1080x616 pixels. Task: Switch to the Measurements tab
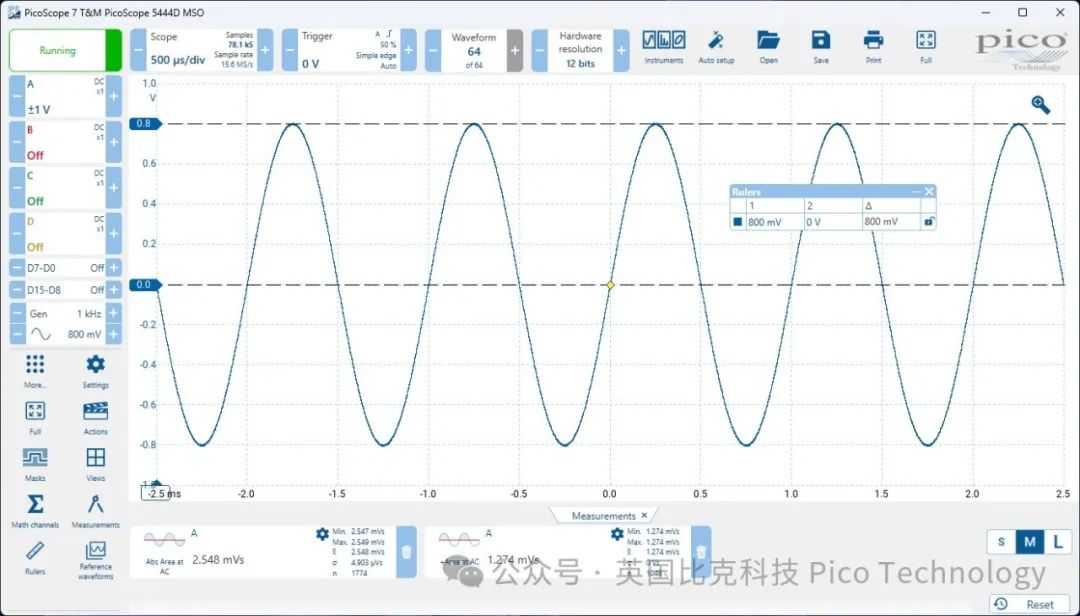coord(603,516)
